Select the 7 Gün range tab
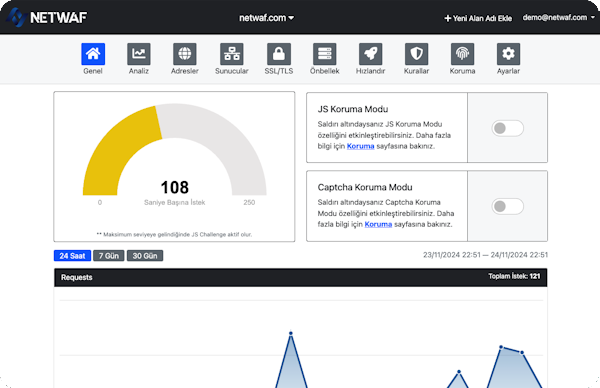600x388 pixels. 109,256
